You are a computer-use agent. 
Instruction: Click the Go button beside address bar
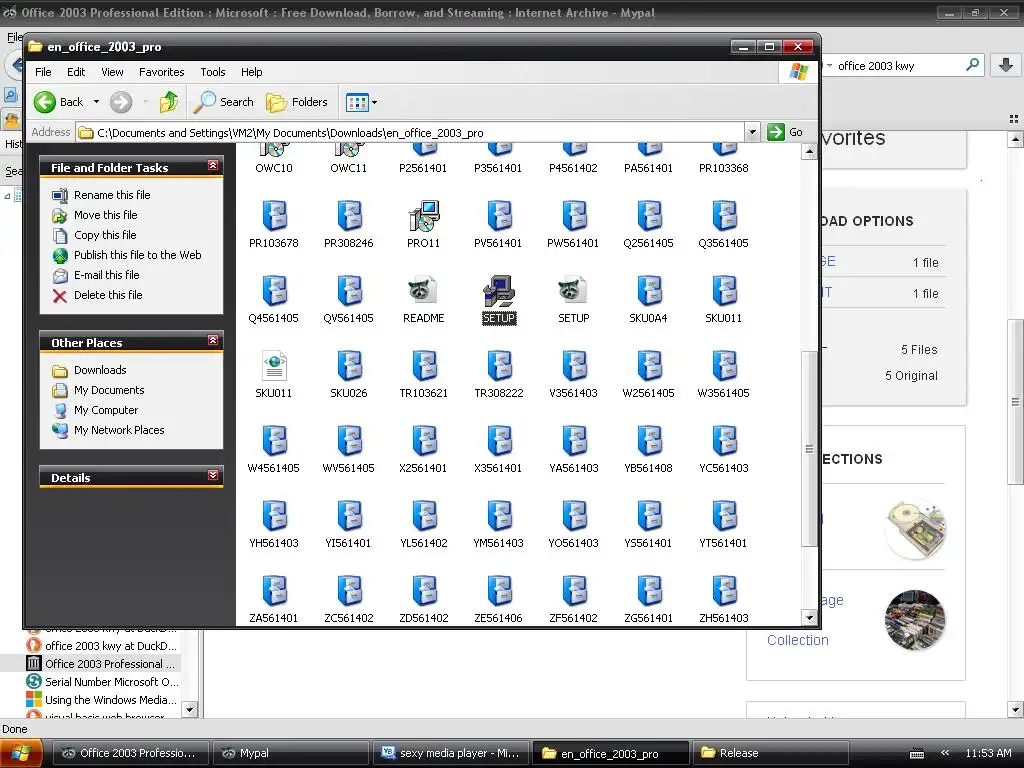pos(786,132)
